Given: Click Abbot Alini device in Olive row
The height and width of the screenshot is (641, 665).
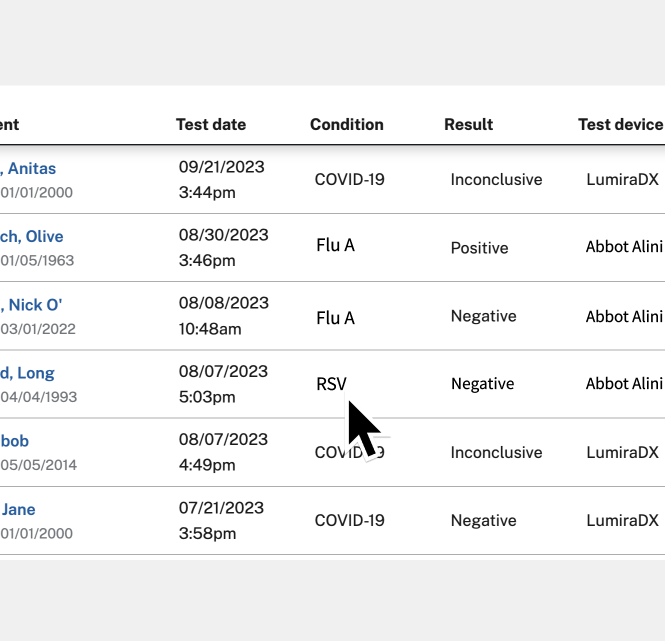Looking at the screenshot, I should pyautogui.click(x=624, y=246).
